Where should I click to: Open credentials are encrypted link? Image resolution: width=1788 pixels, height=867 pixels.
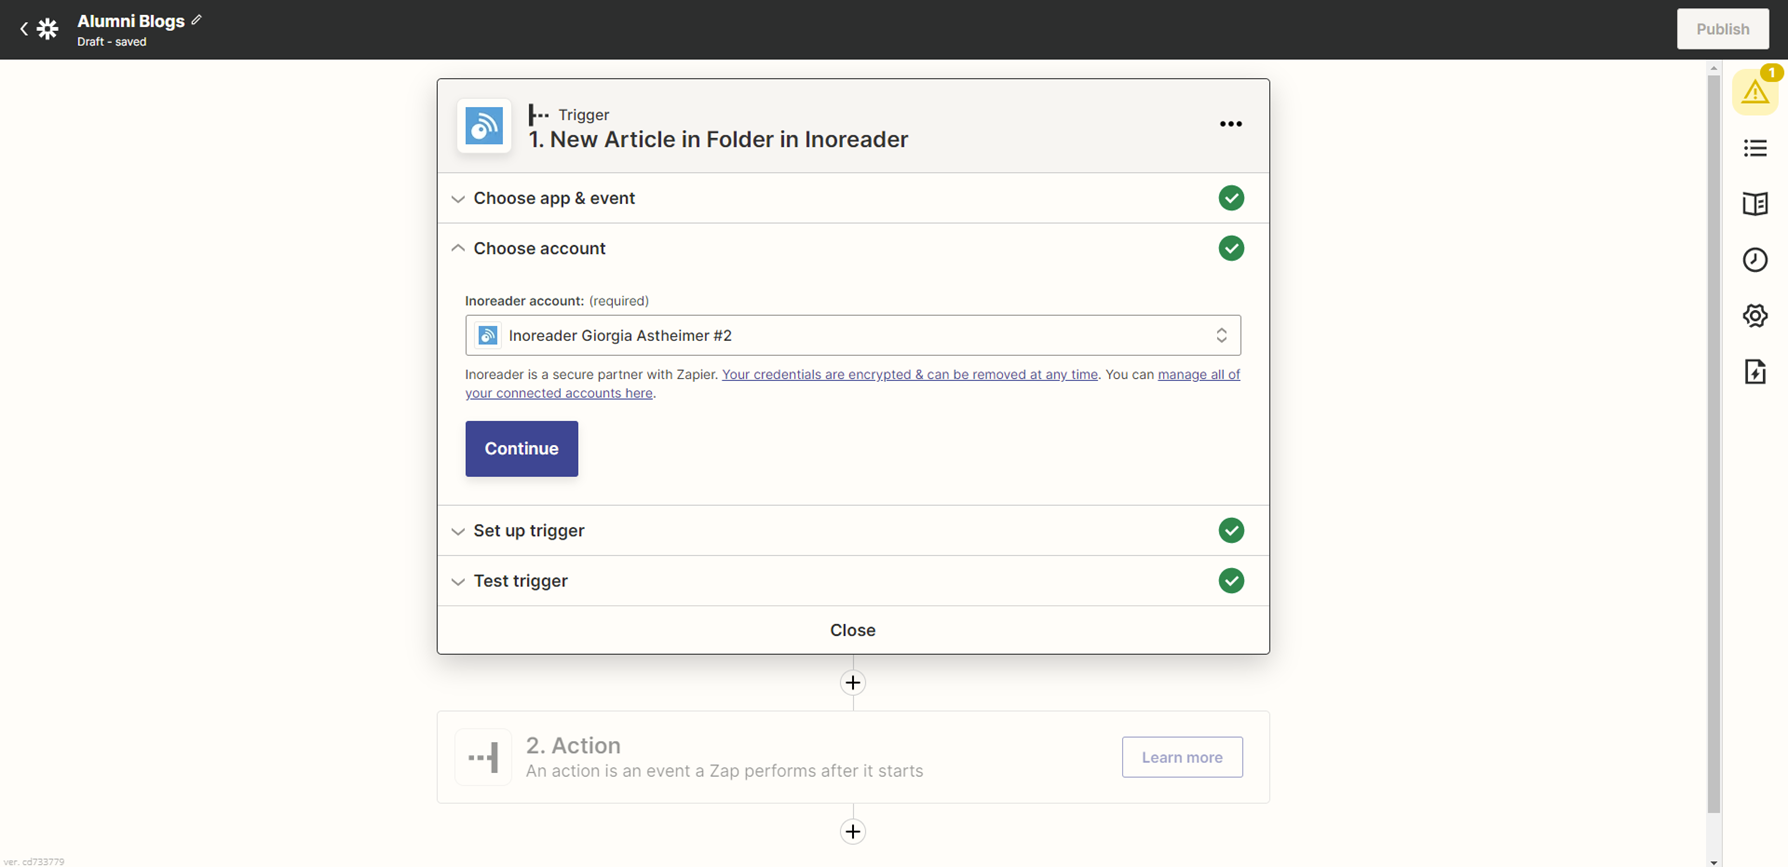coord(910,374)
